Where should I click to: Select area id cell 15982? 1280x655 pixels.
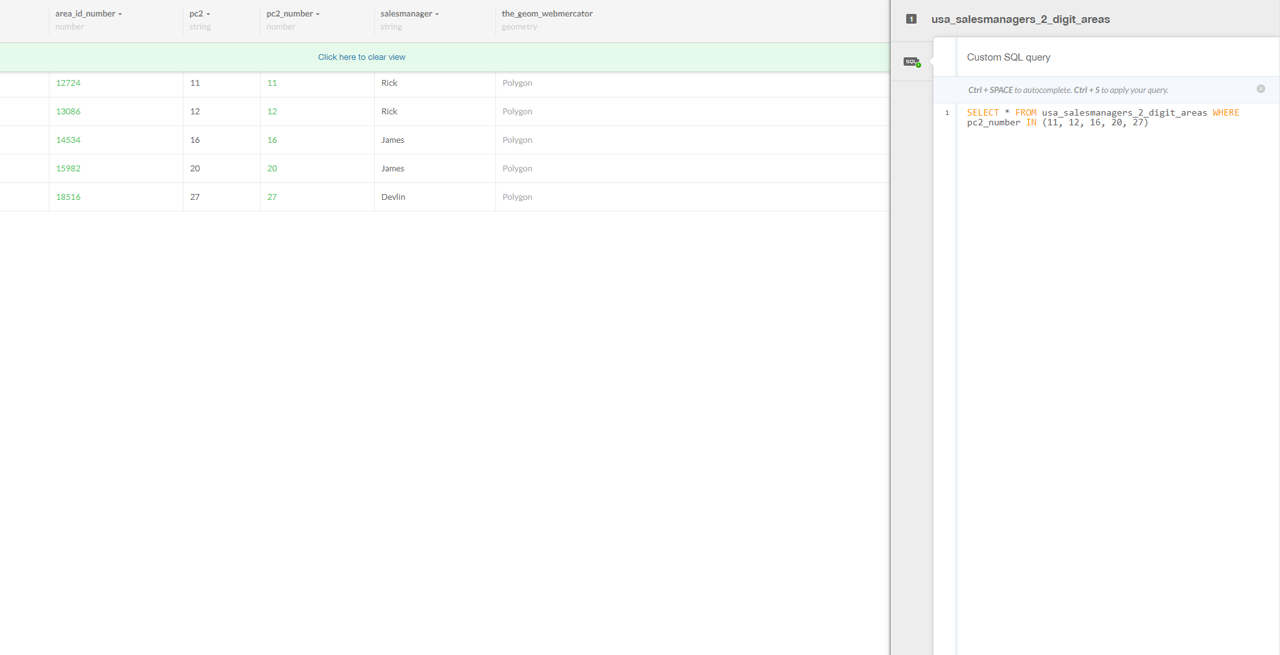pyautogui.click(x=68, y=168)
